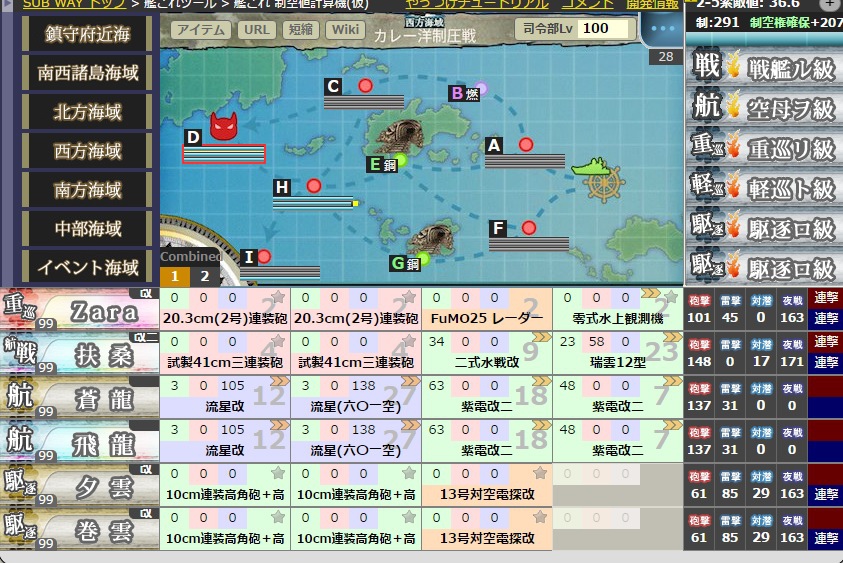843x563 pixels.
Task: Click the star on 夕雲's 13号対空電探改
Action: tap(540, 473)
